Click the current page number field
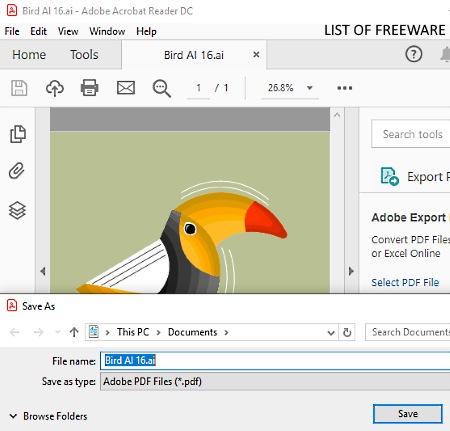 tap(198, 88)
